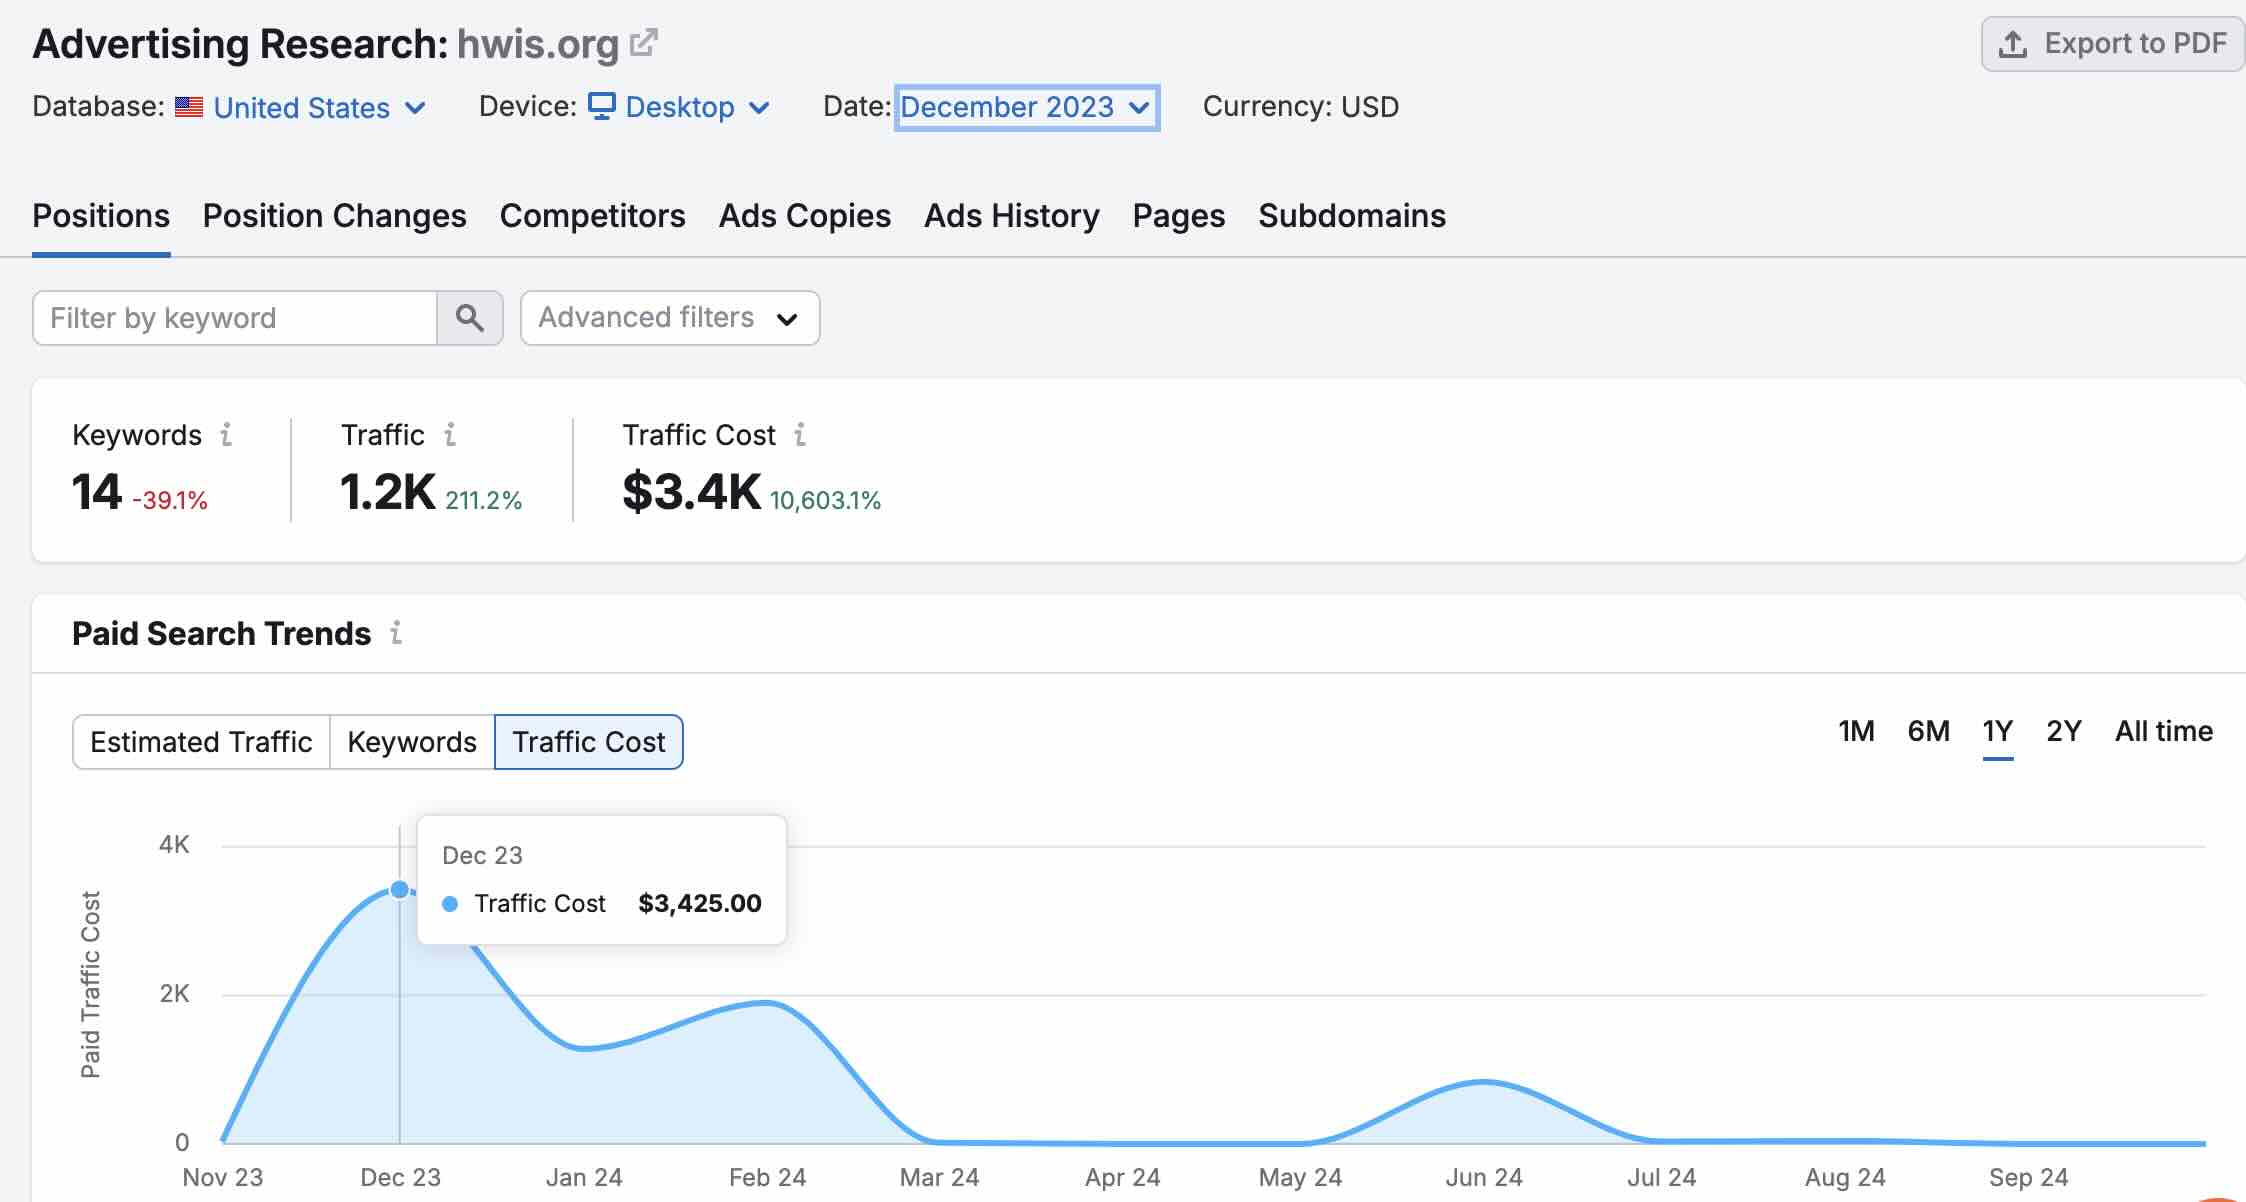Switch to the Subdomains tab
Screen dimensions: 2246x1202
coord(1351,216)
